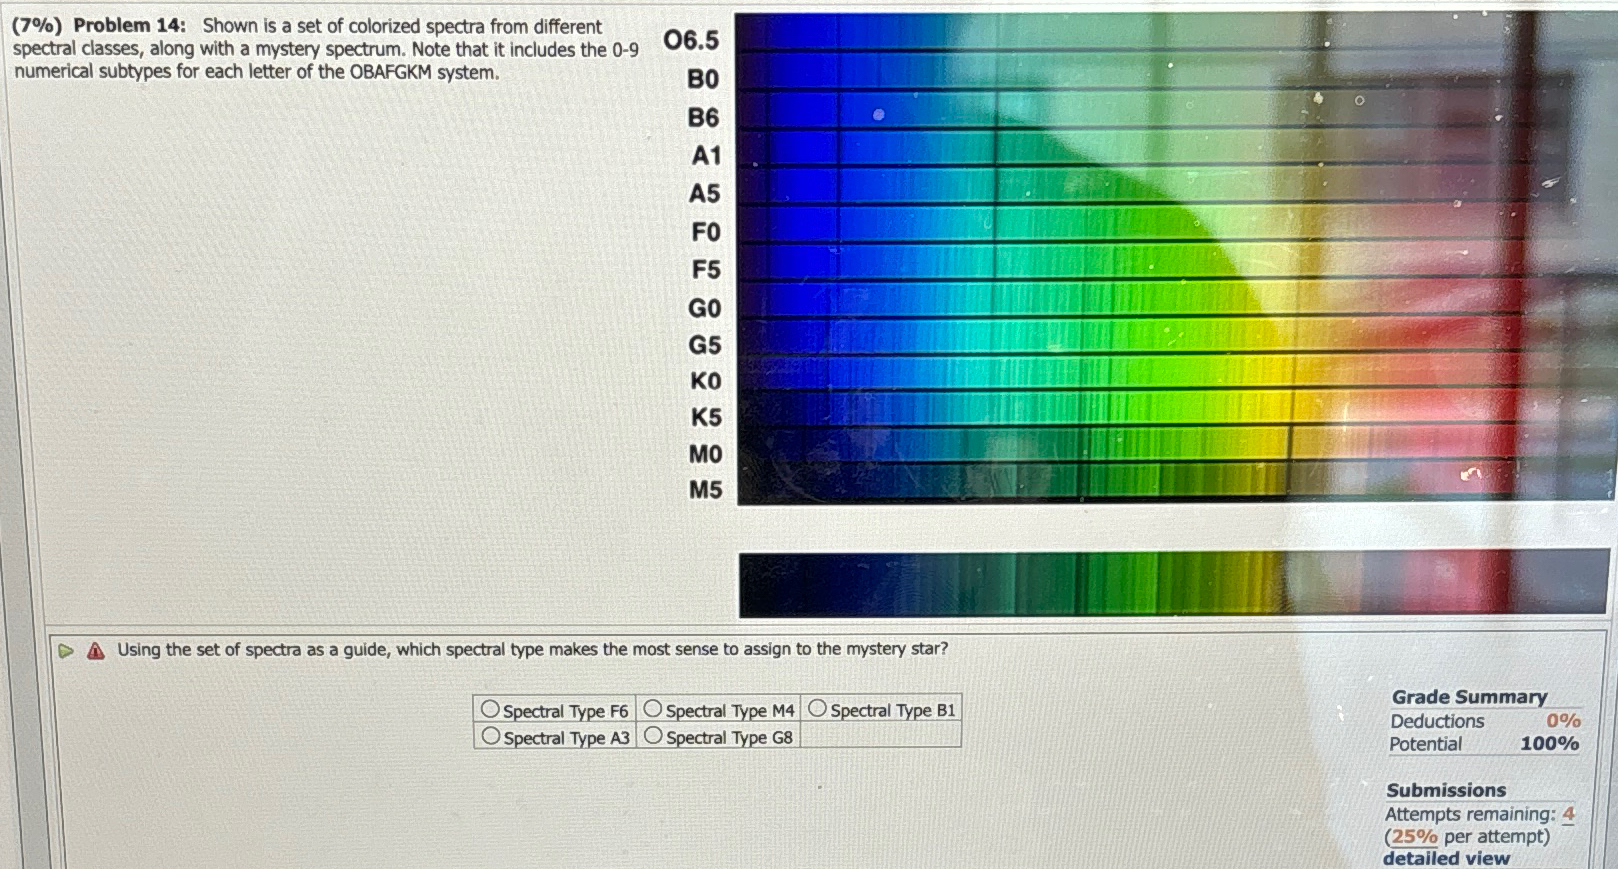
Task: Click the G5 spectrum label
Action: [x=704, y=345]
